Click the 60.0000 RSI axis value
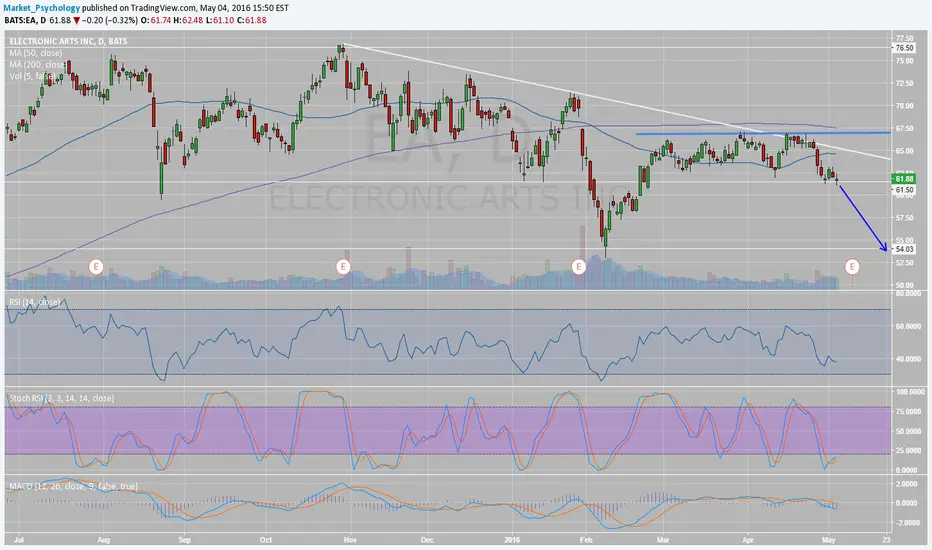The image size is (932, 550). 908,326
